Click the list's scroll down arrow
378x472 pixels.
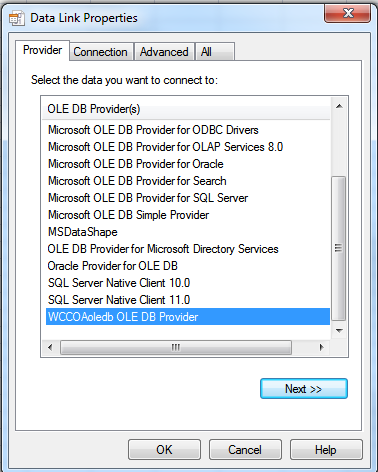pyautogui.click(x=339, y=331)
